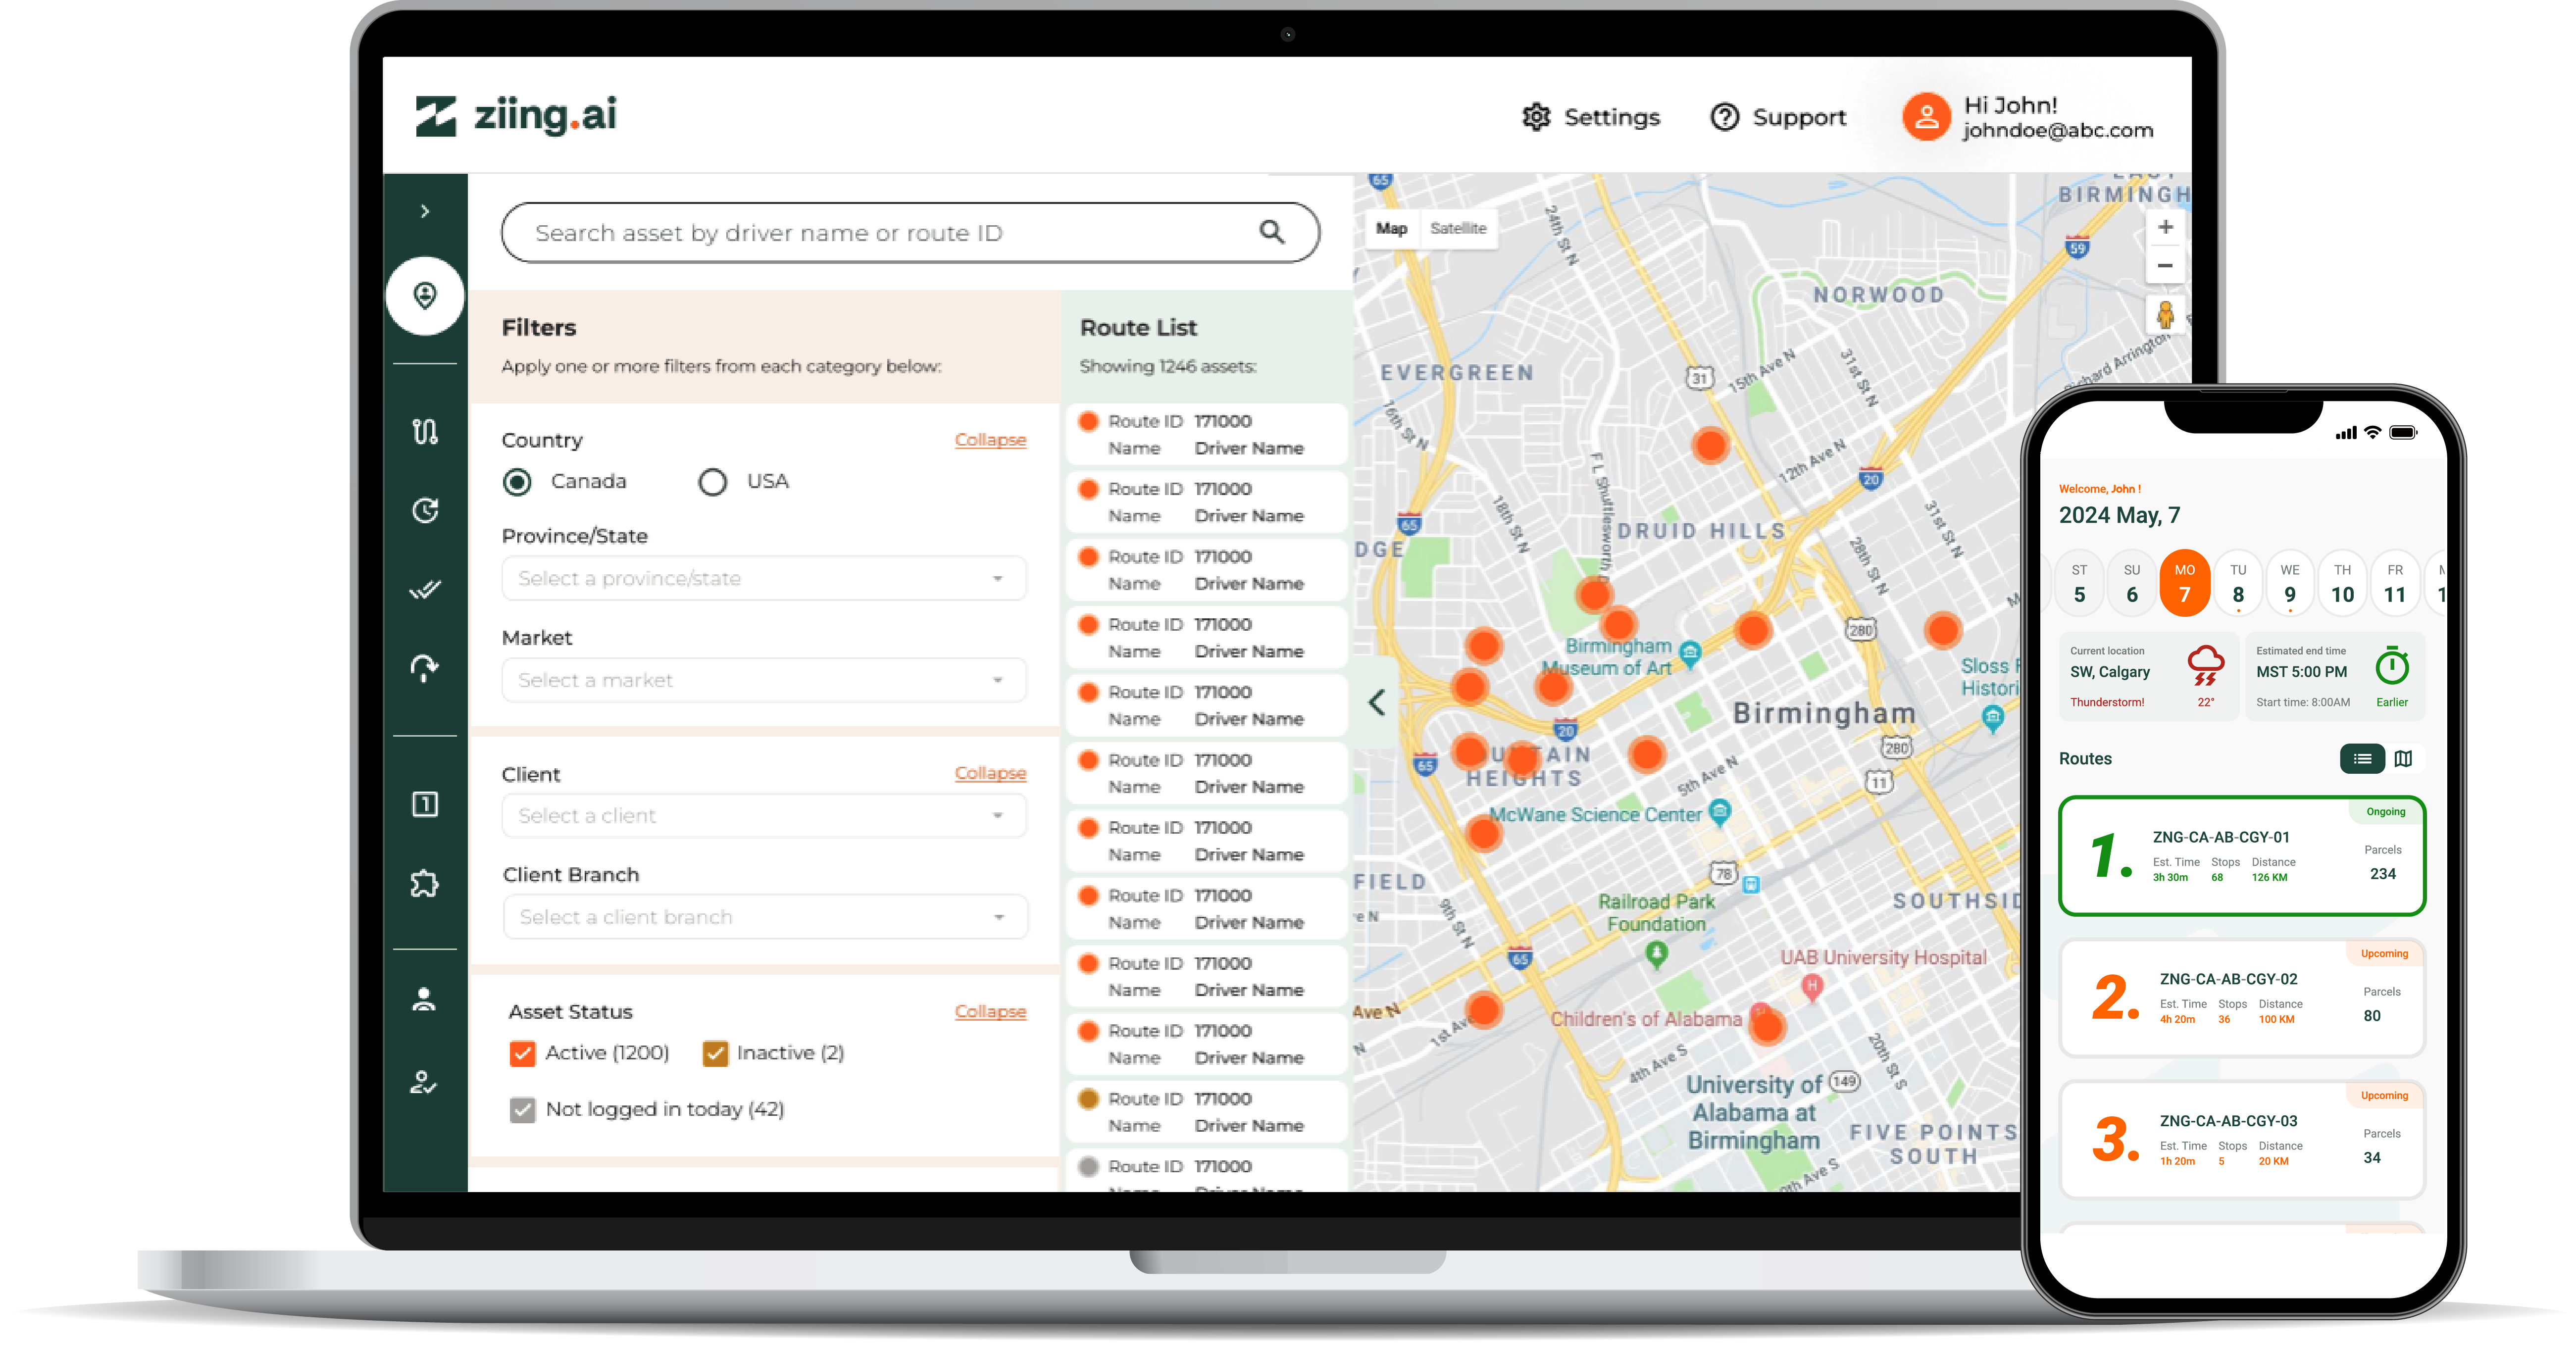The height and width of the screenshot is (1349, 2576).
Task: Select the Canada radio button
Action: [x=517, y=482]
